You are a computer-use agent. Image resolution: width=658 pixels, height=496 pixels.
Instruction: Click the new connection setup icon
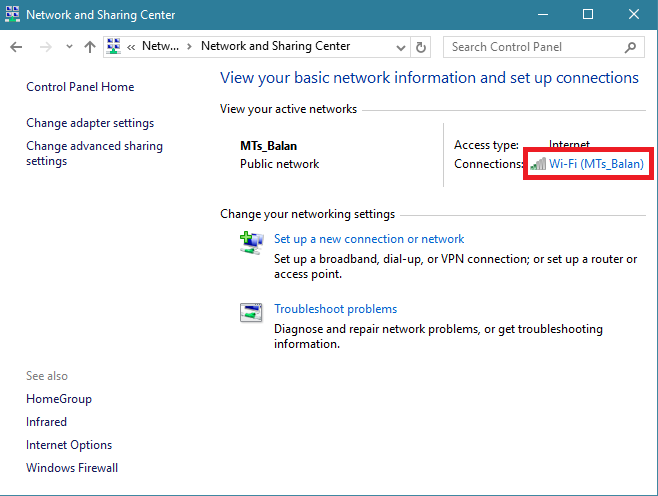[x=251, y=243]
